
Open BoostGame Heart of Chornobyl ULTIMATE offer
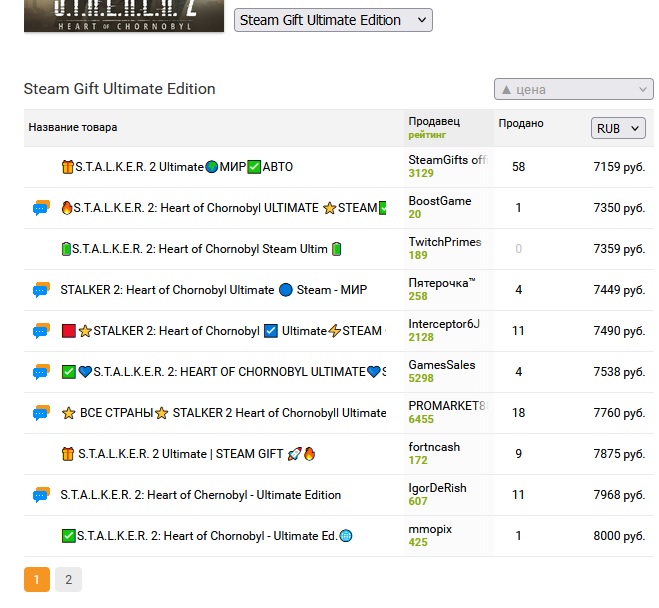point(224,208)
